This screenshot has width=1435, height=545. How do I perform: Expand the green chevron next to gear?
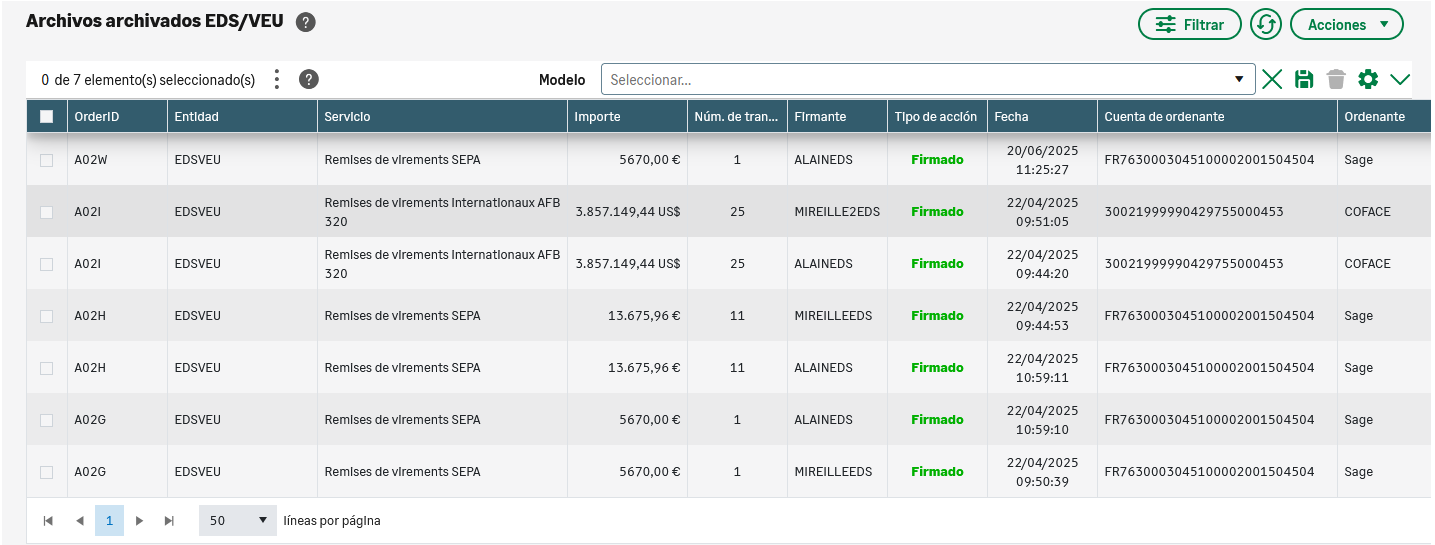point(1399,80)
